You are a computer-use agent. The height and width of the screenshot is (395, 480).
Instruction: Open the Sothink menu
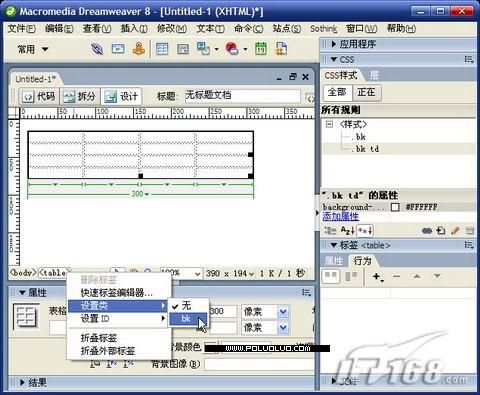[x=324, y=29]
